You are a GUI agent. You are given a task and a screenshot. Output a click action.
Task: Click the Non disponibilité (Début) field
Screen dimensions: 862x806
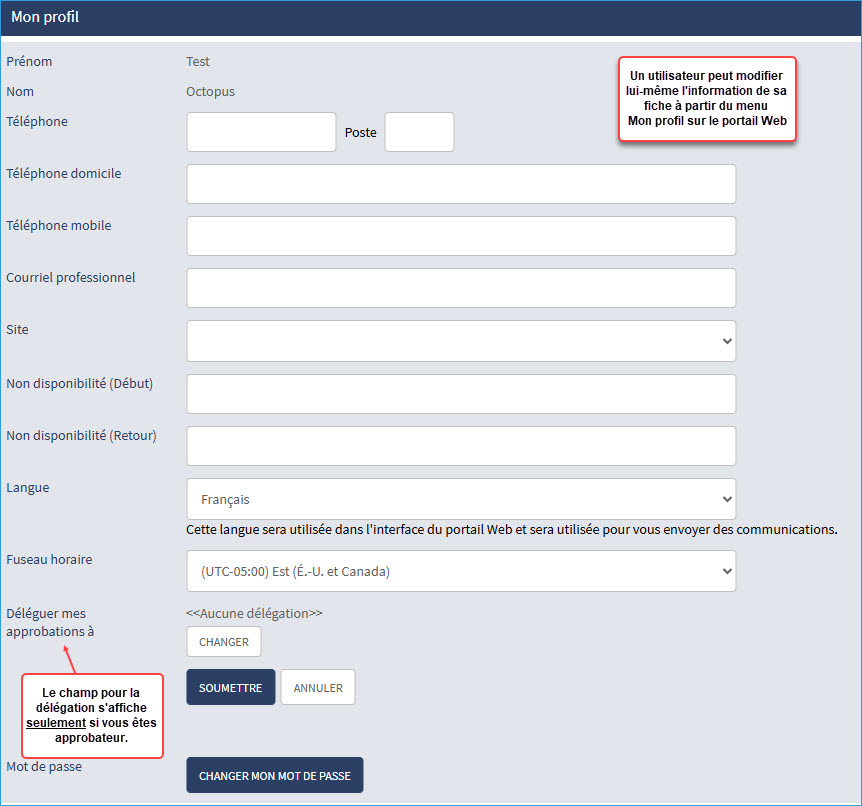[x=461, y=394]
